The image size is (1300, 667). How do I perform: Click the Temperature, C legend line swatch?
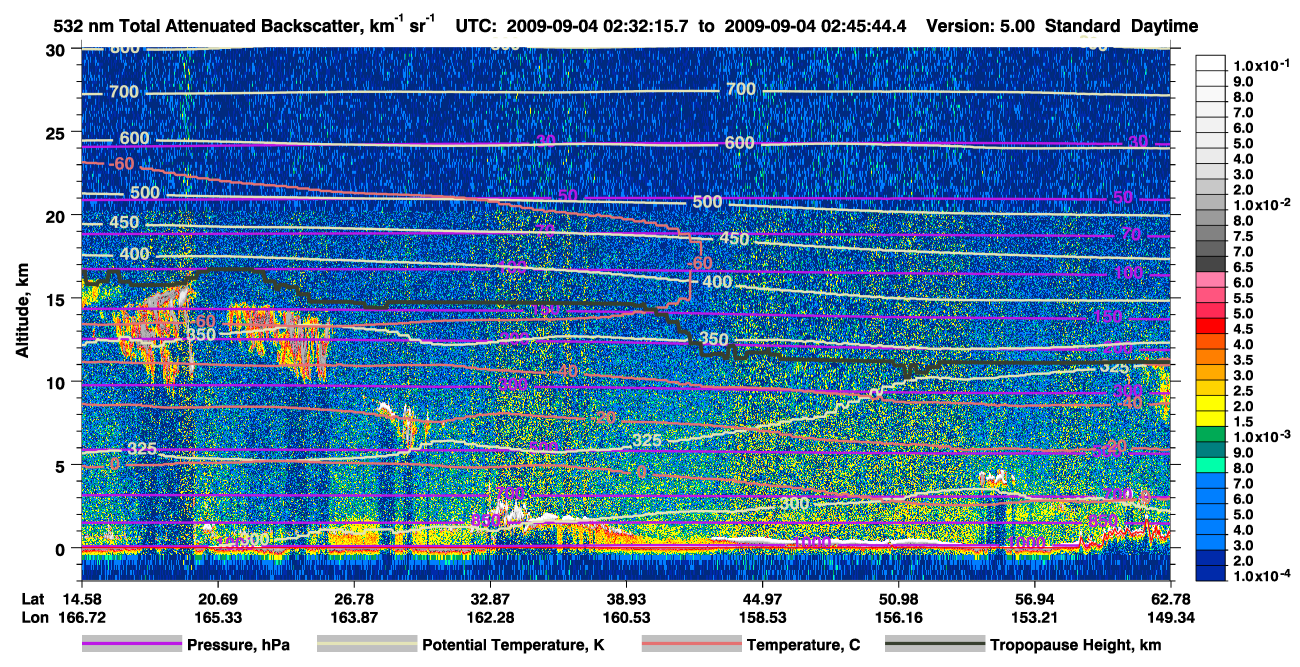[x=691, y=645]
